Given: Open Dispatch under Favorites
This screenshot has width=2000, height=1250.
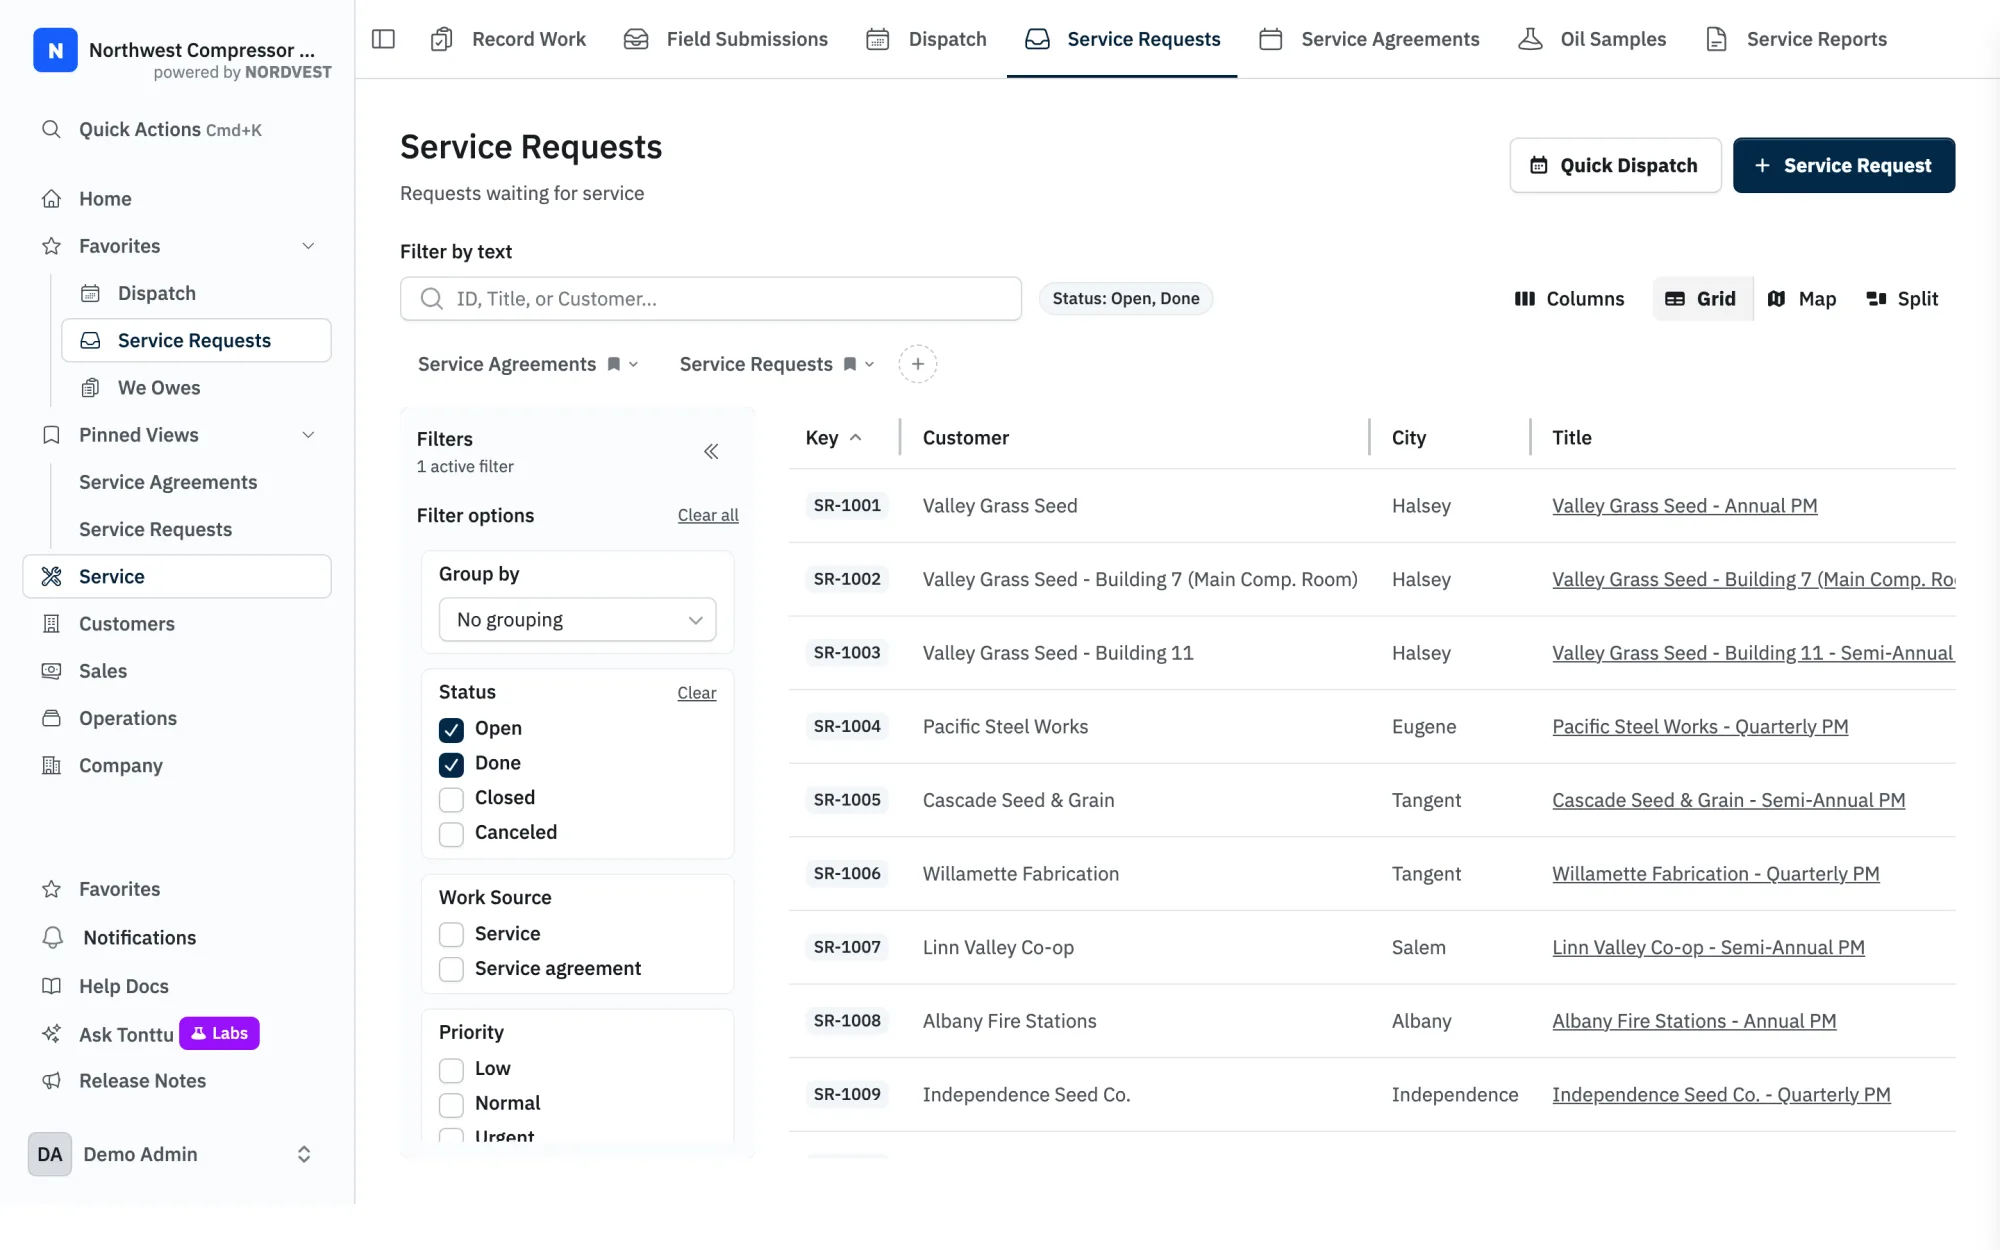Looking at the screenshot, I should pyautogui.click(x=157, y=293).
